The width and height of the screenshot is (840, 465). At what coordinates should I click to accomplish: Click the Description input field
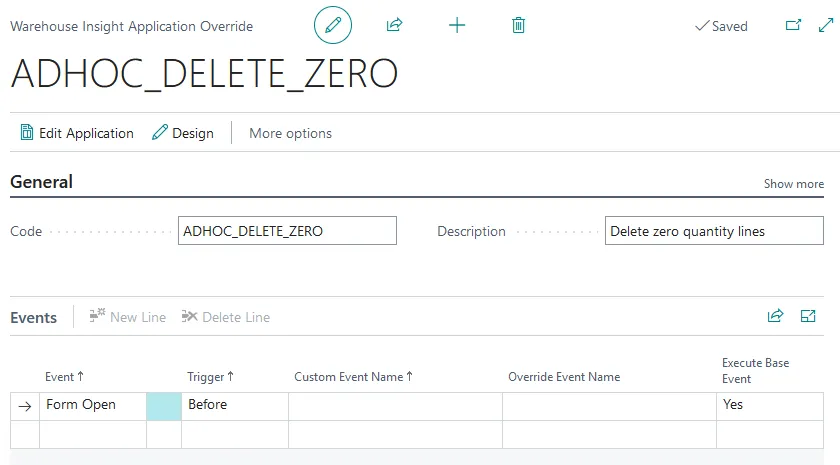pyautogui.click(x=714, y=231)
